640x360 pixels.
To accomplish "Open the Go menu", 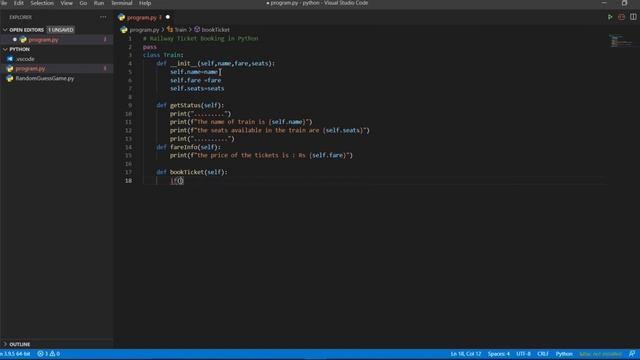I will 83,3.
